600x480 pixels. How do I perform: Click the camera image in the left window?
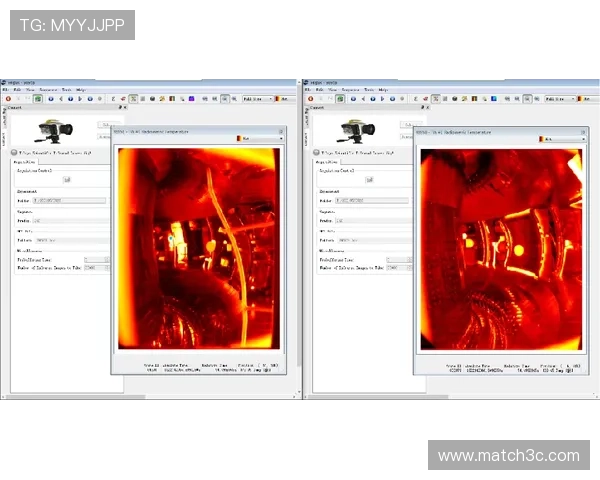[59, 131]
